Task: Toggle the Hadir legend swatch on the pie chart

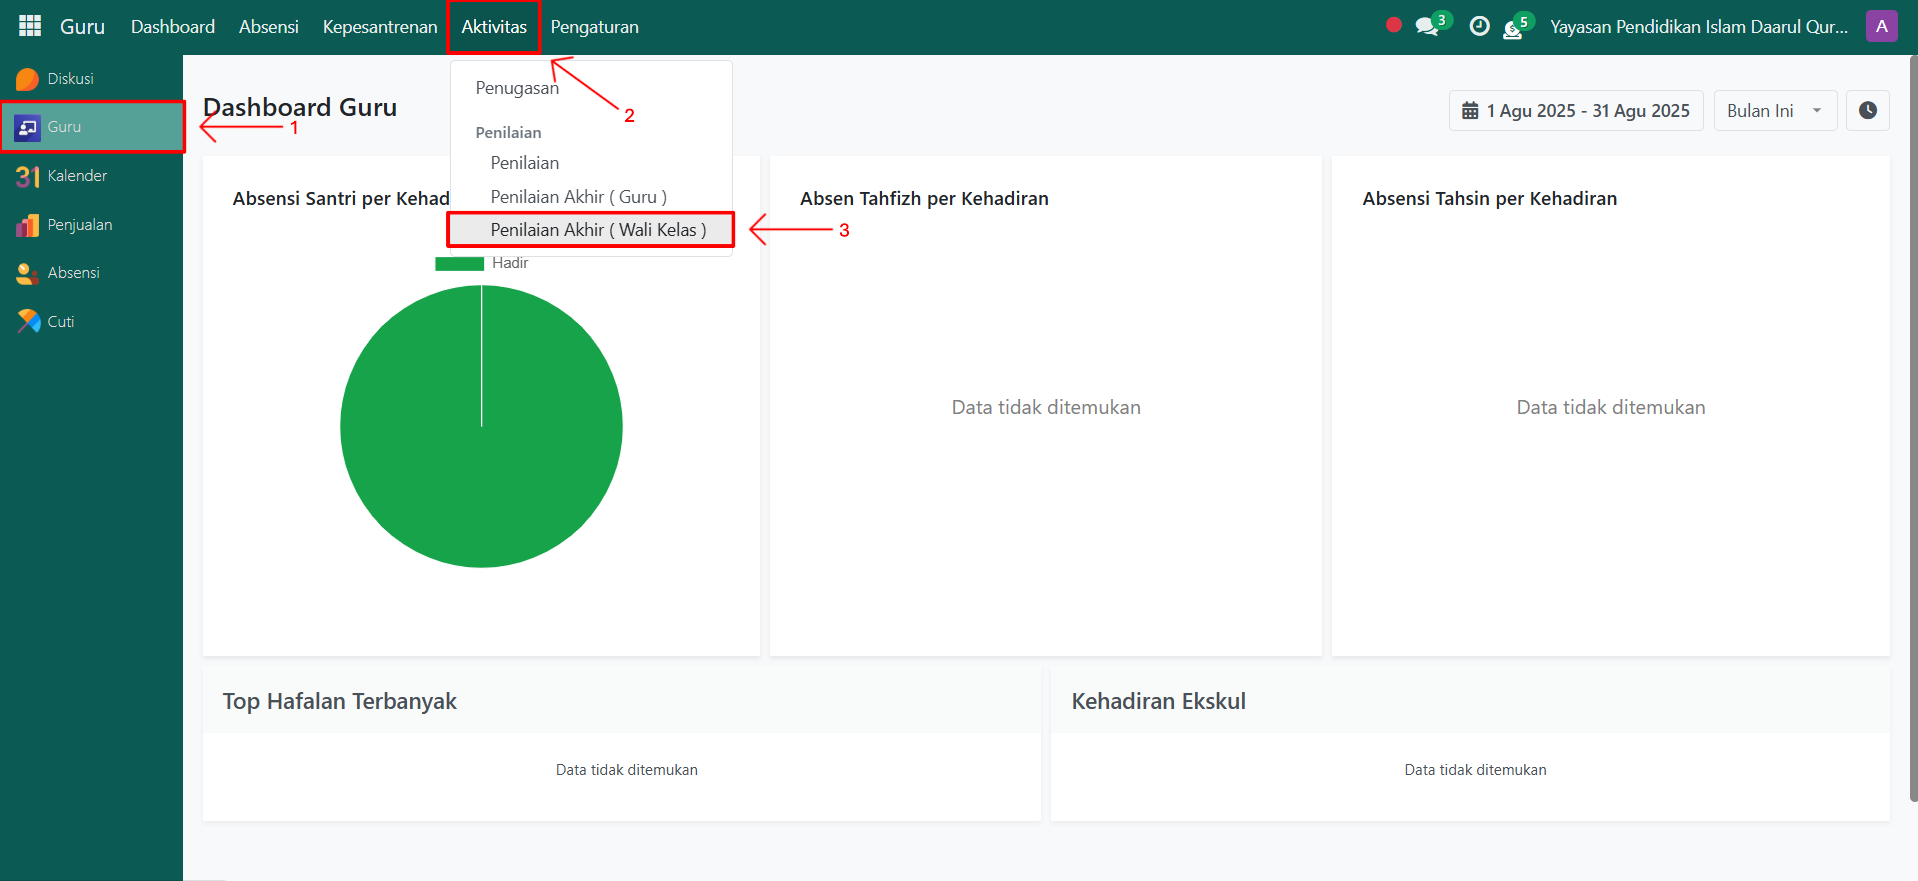Action: tap(459, 263)
